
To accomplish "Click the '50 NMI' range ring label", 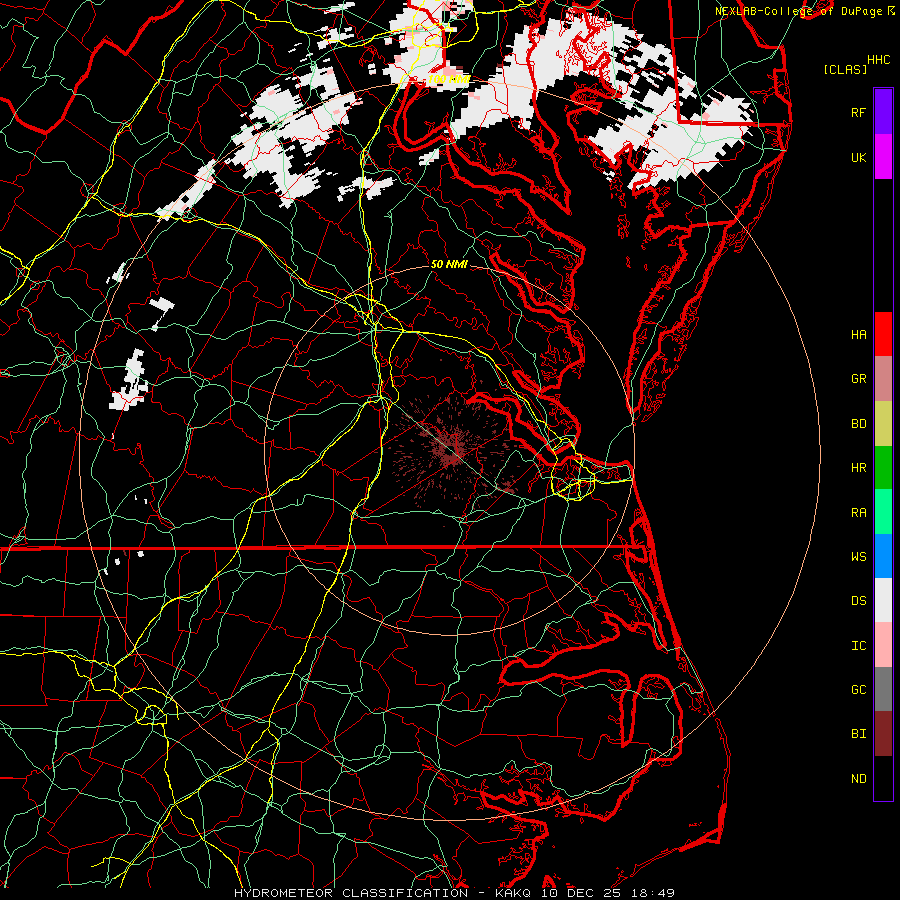I will coord(449,264).
